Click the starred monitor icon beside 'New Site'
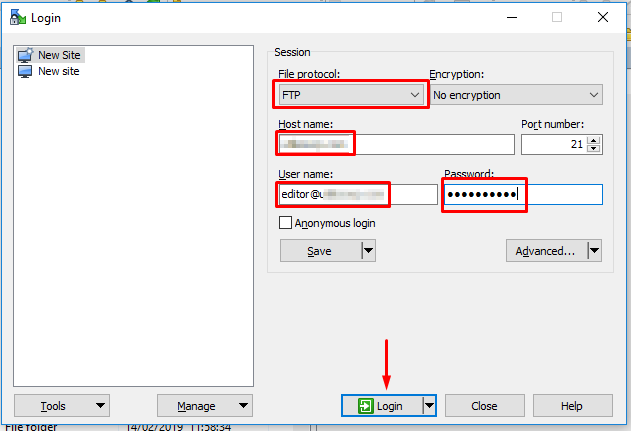This screenshot has height=431, width=631. tap(25, 55)
